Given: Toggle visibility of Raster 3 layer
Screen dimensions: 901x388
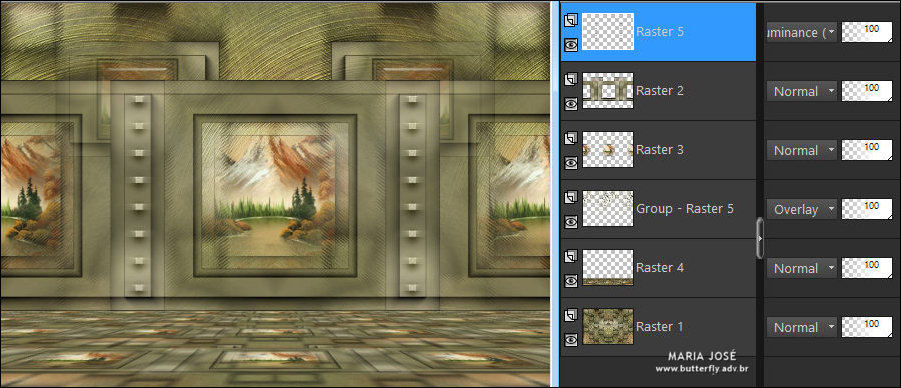Looking at the screenshot, I should point(571,163).
